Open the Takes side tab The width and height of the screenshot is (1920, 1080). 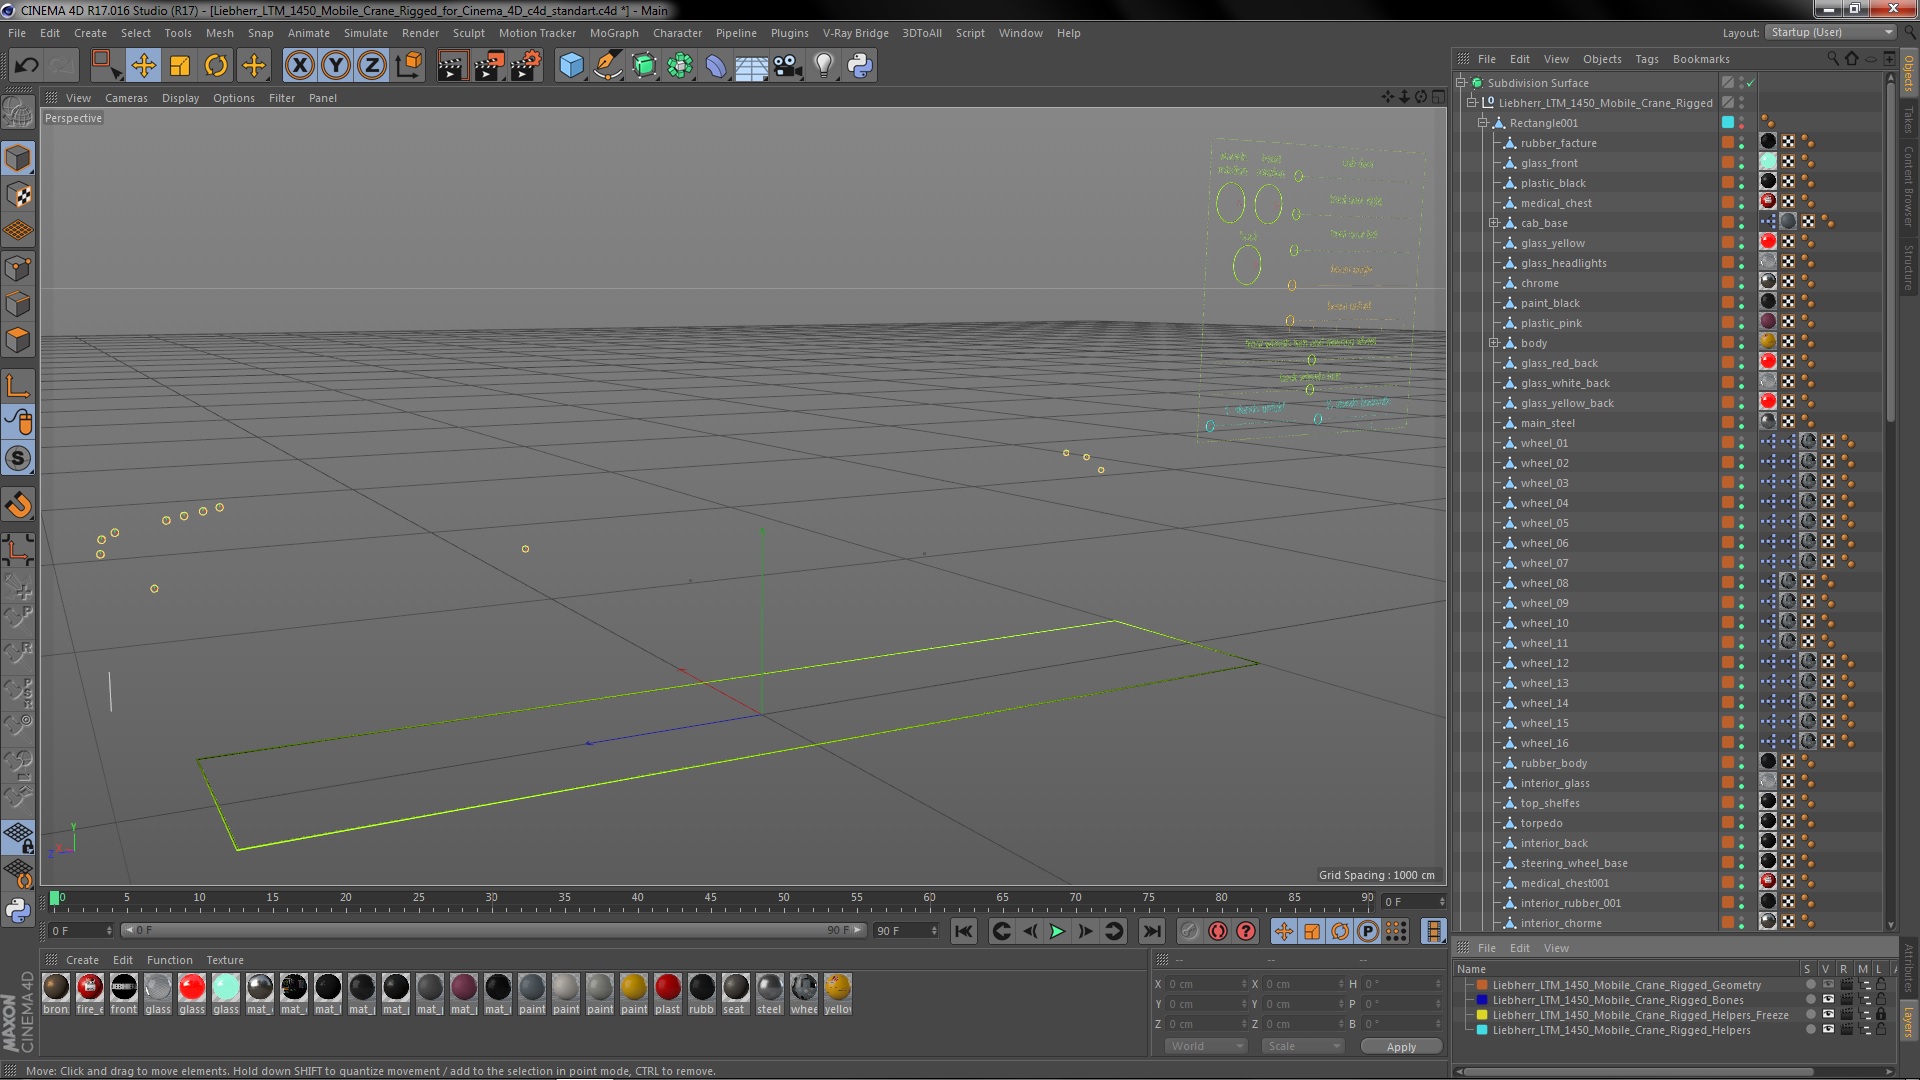point(1908,121)
